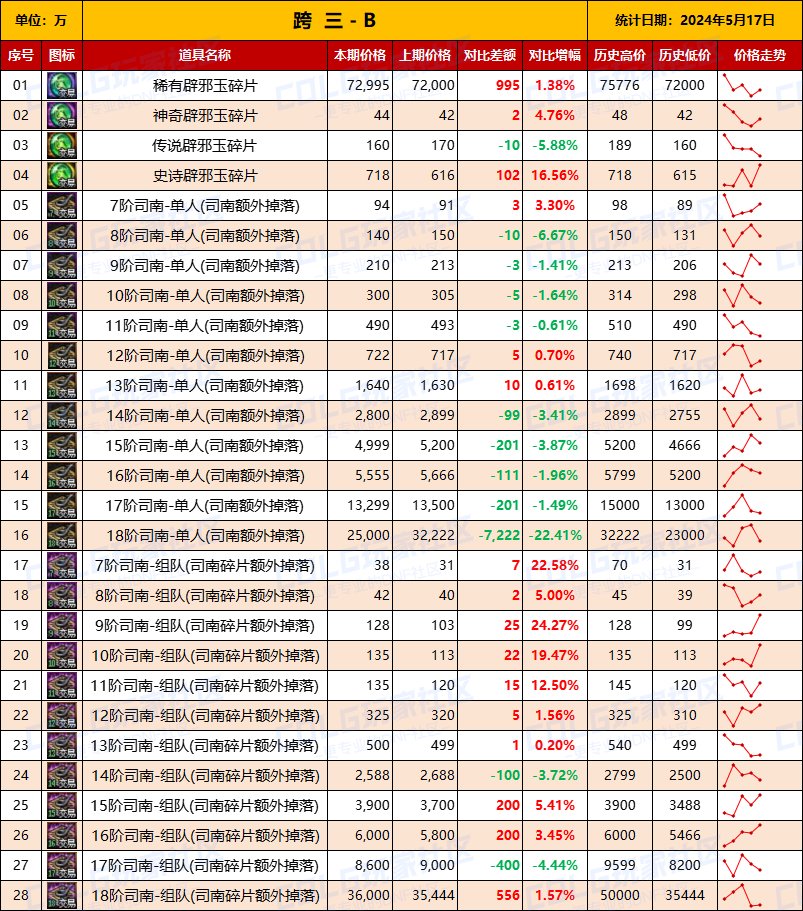Click the 16.56% increase value
This screenshot has height=911, width=803.
click(555, 175)
